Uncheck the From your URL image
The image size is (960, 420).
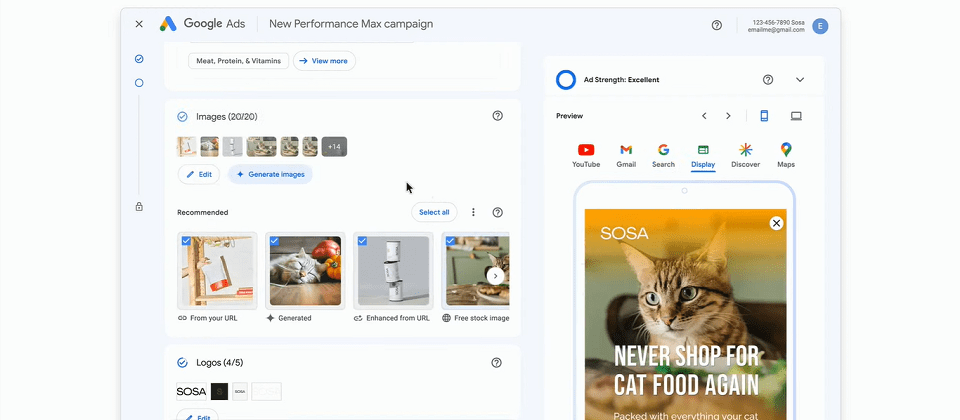pos(187,241)
